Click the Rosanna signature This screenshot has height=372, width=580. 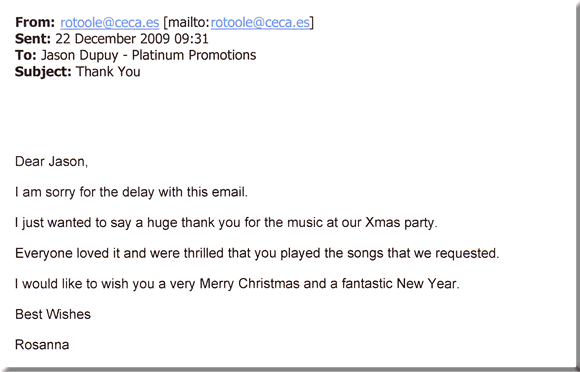click(x=42, y=345)
